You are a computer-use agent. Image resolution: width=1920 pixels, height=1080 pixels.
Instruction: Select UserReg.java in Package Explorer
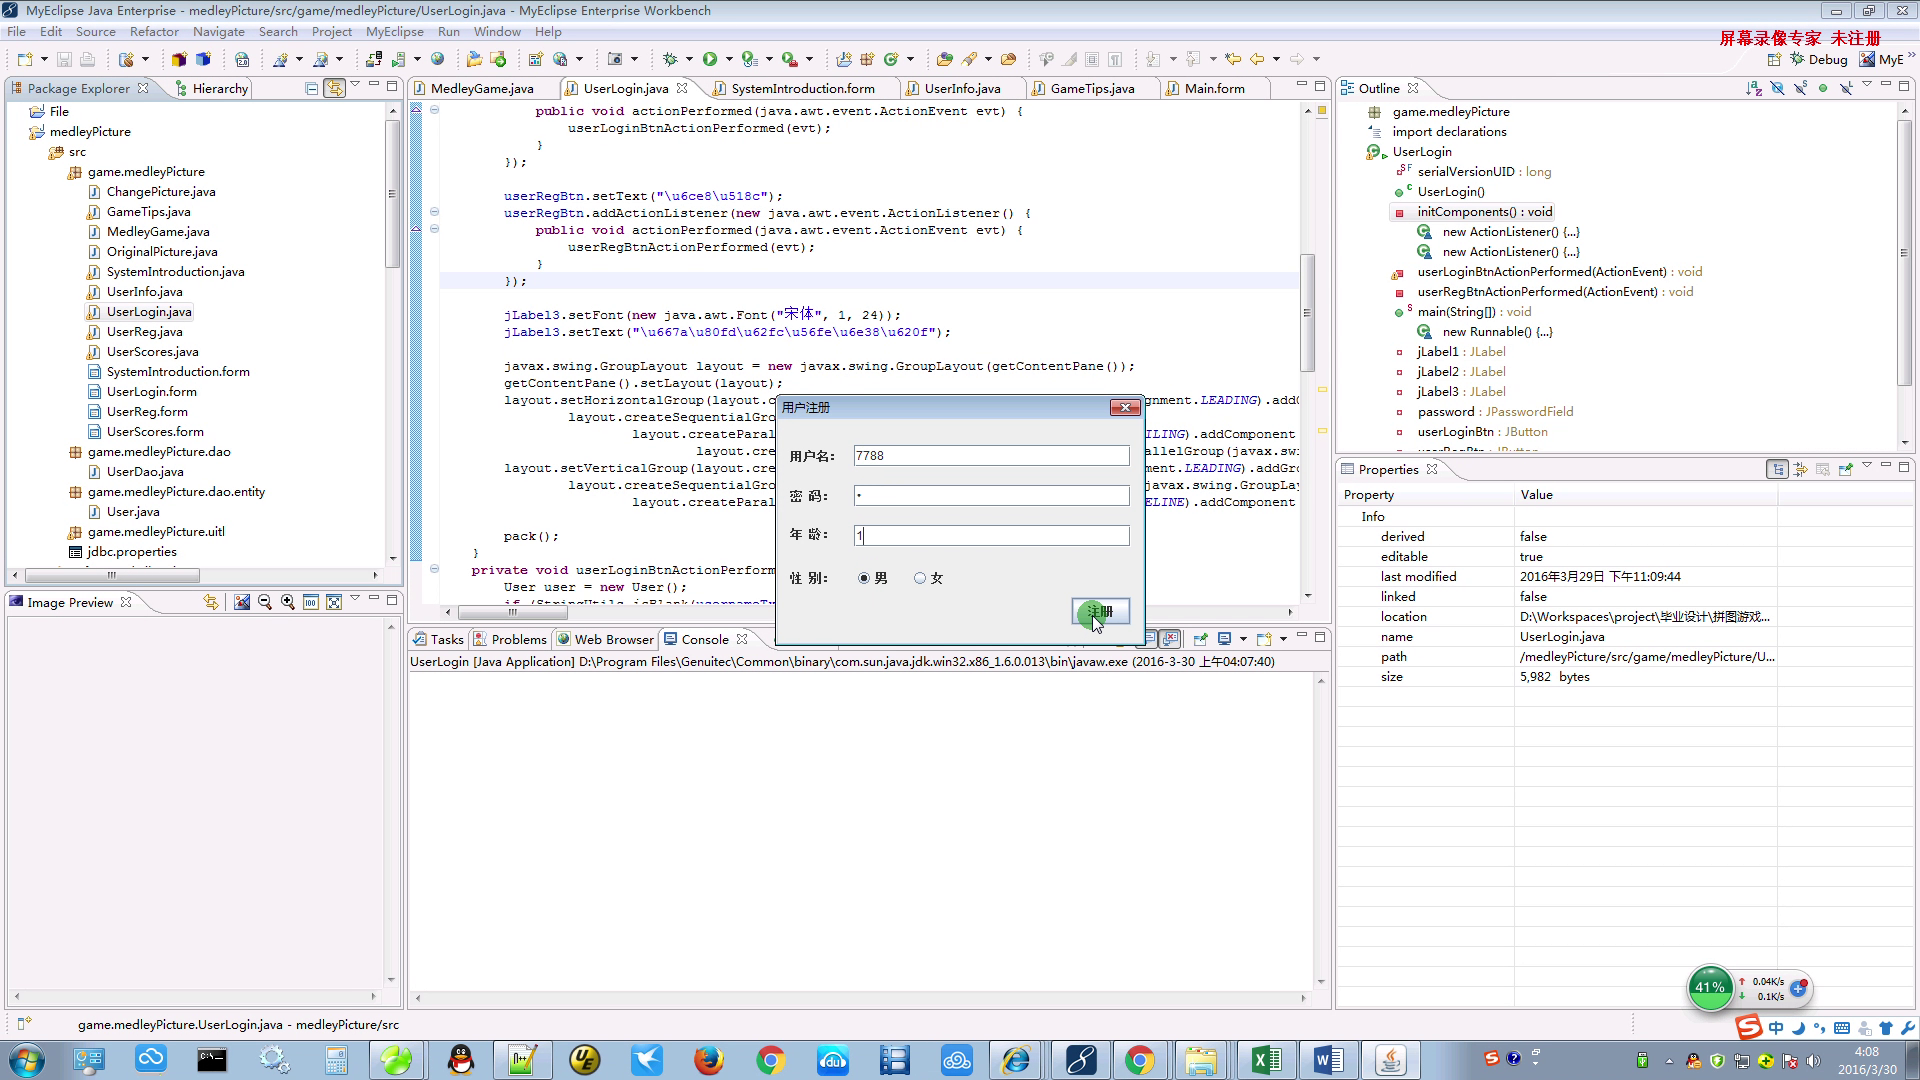coord(144,332)
